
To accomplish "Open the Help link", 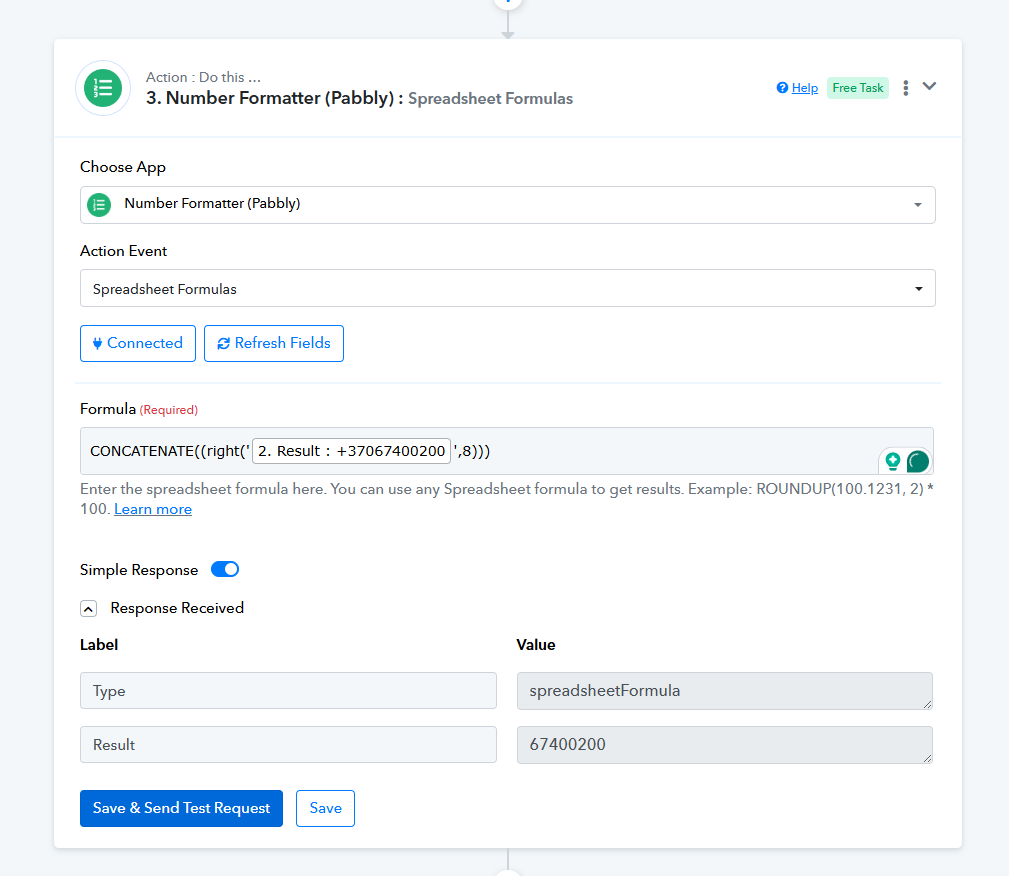I will pyautogui.click(x=804, y=88).
